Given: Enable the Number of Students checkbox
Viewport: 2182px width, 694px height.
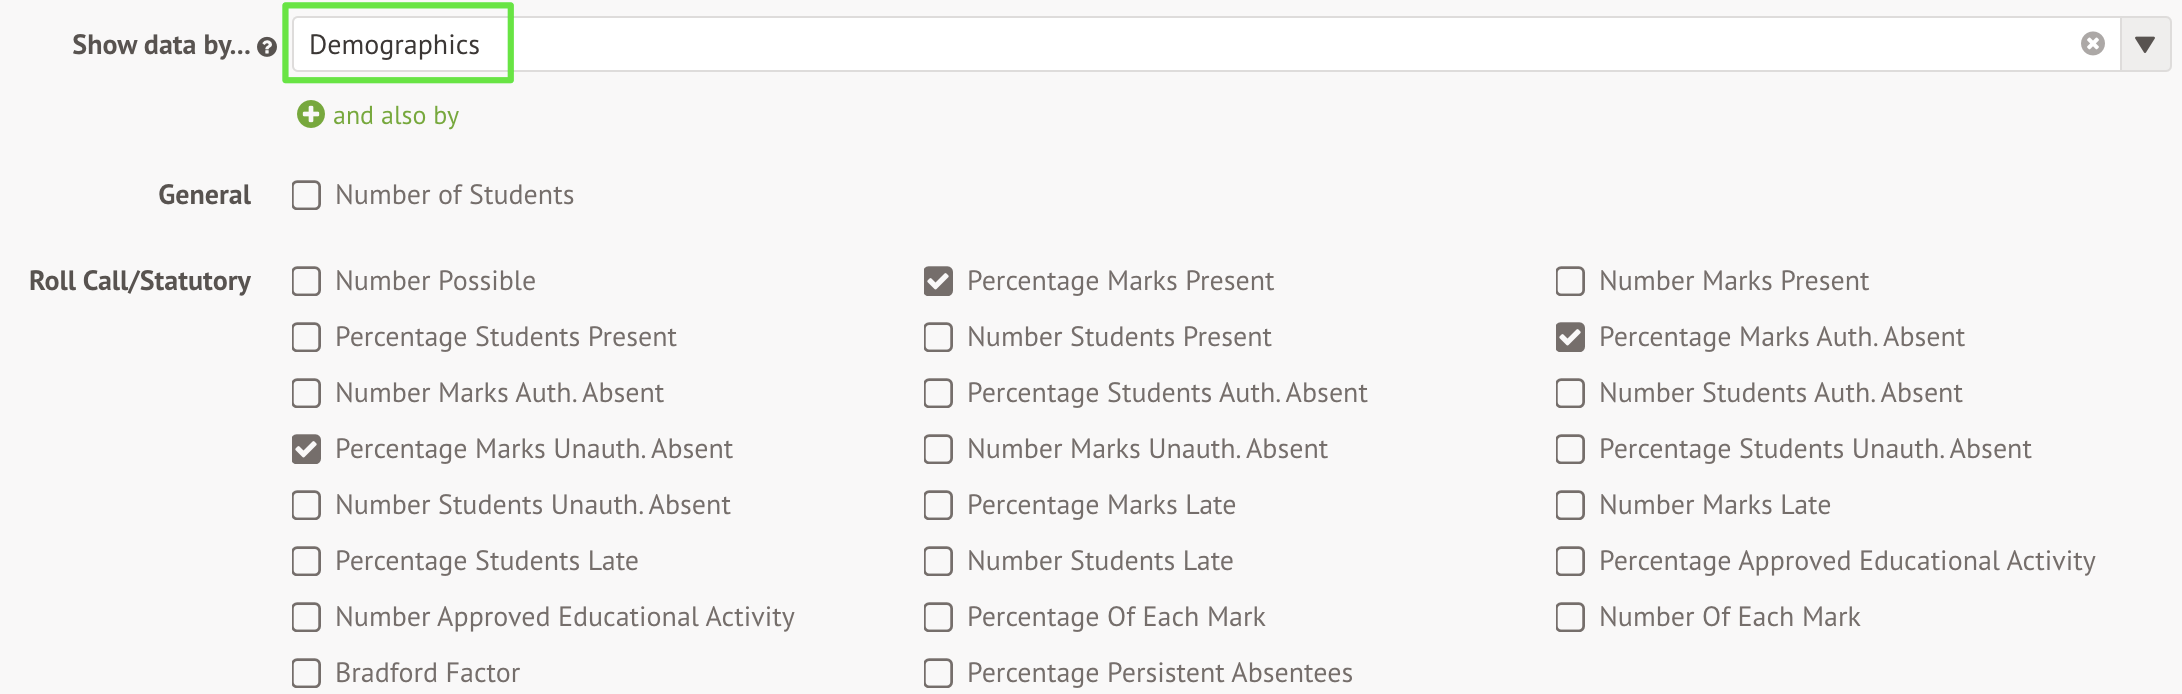Looking at the screenshot, I should click(306, 195).
